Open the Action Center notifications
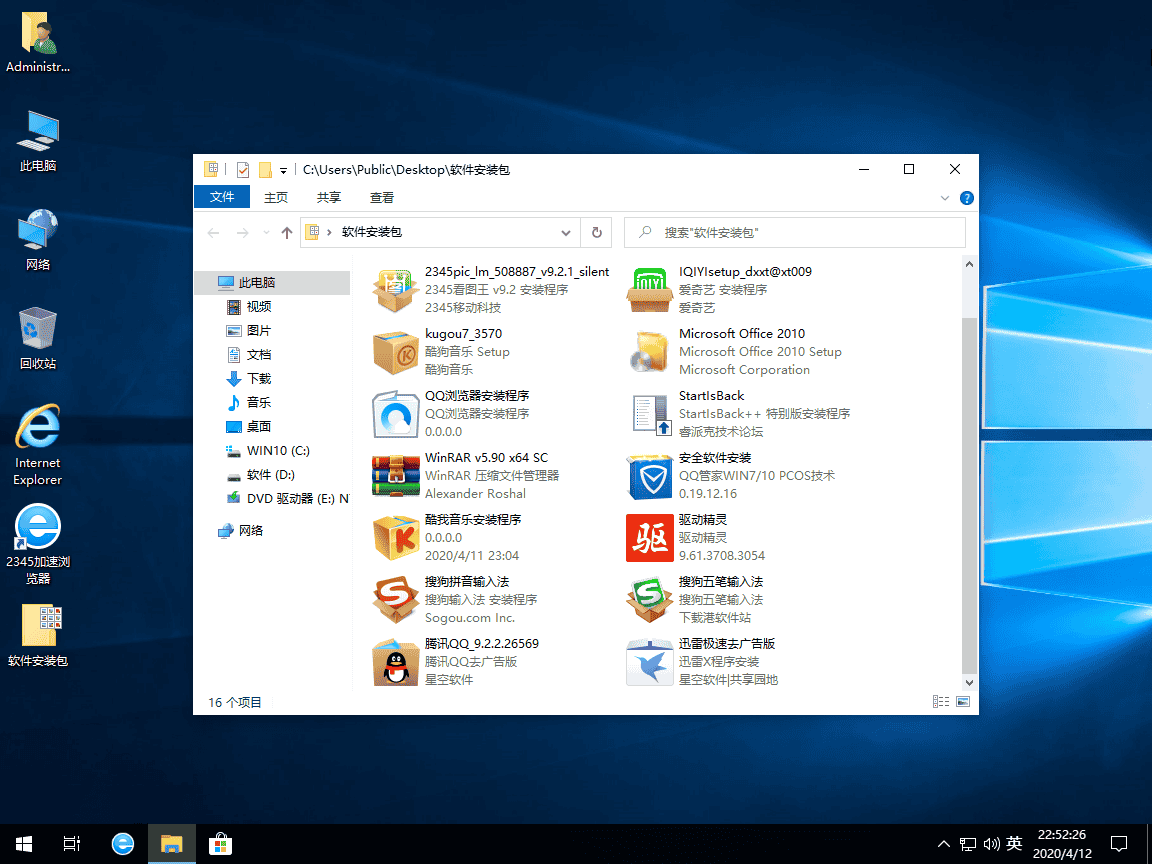The height and width of the screenshot is (864, 1152). tap(1119, 843)
